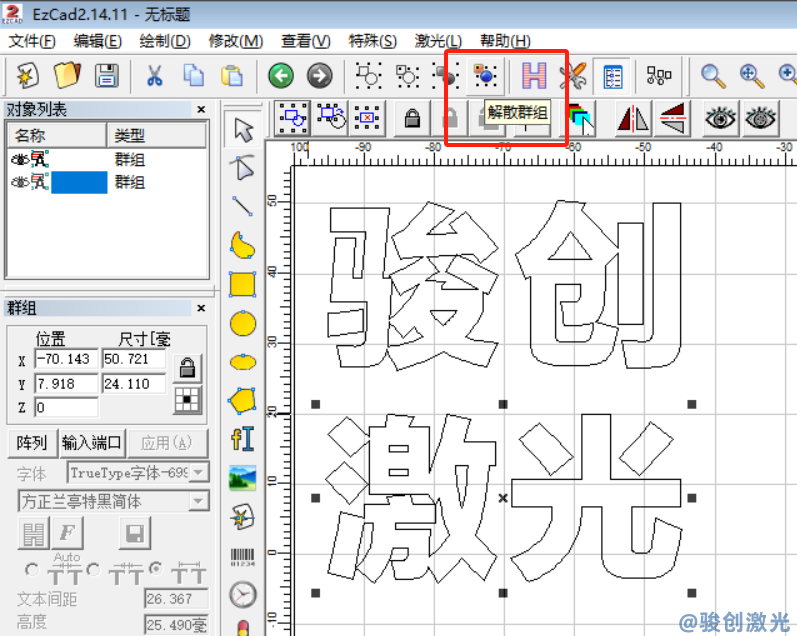Select the Text (fI) tool
This screenshot has width=797, height=636.
[x=242, y=439]
